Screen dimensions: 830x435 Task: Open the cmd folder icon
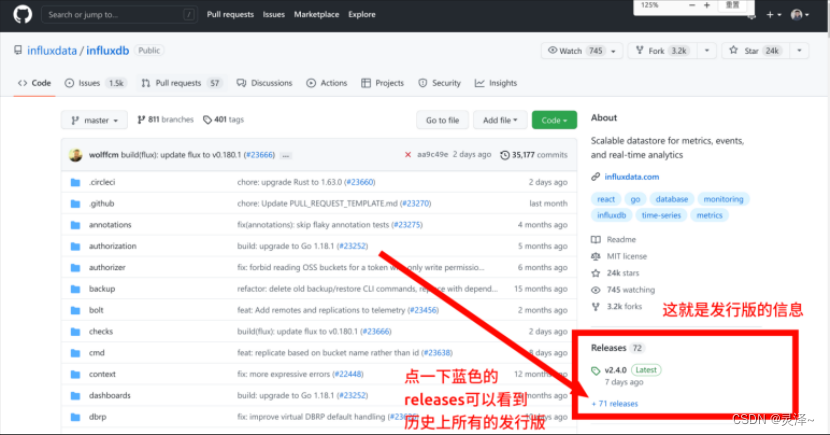coord(76,353)
